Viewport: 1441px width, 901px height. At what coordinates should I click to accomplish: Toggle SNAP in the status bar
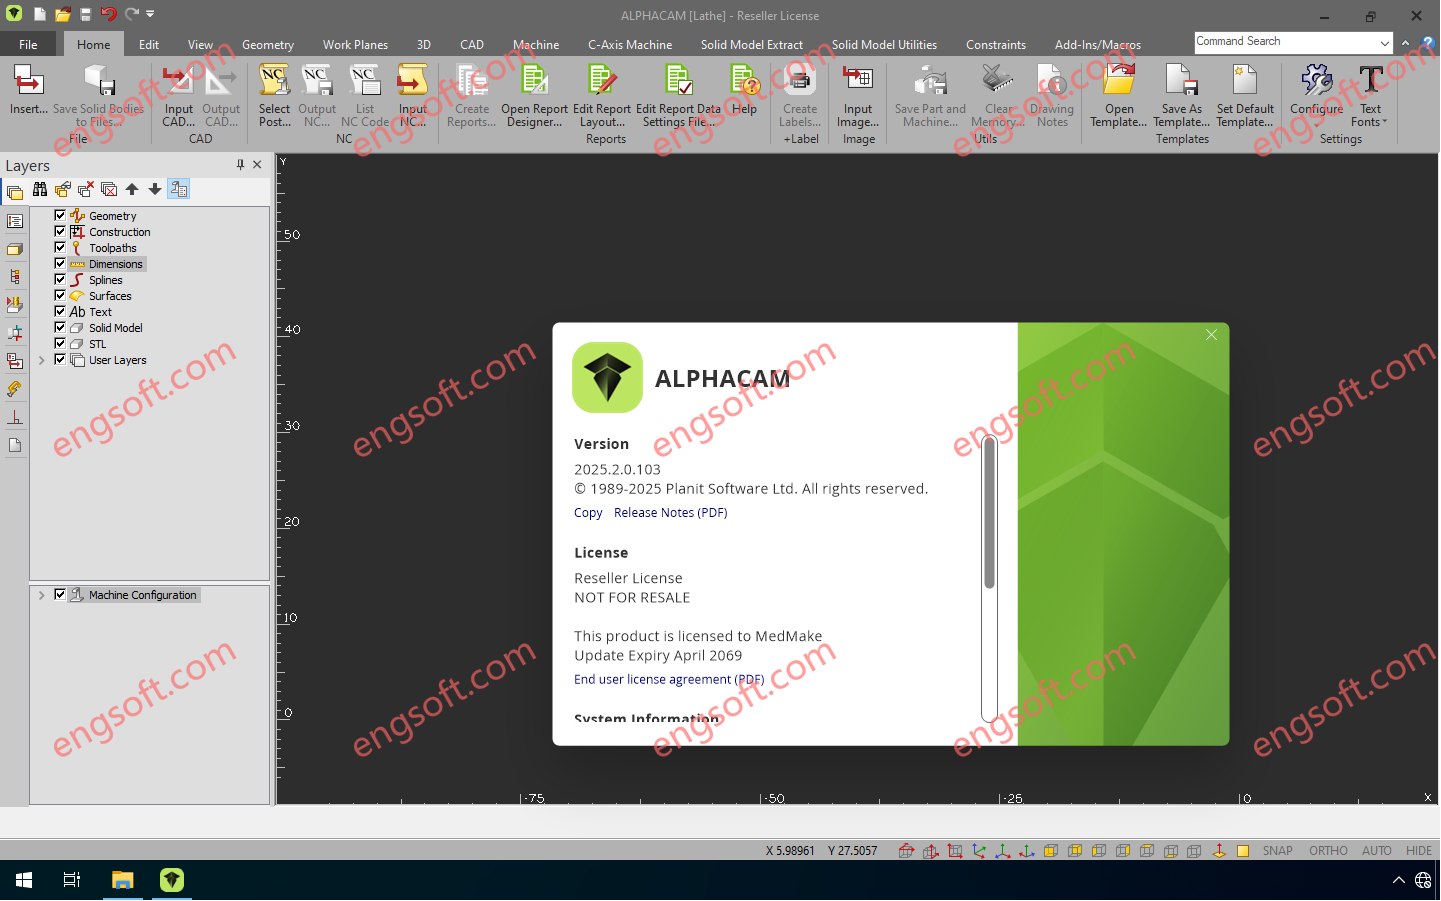pyautogui.click(x=1277, y=851)
